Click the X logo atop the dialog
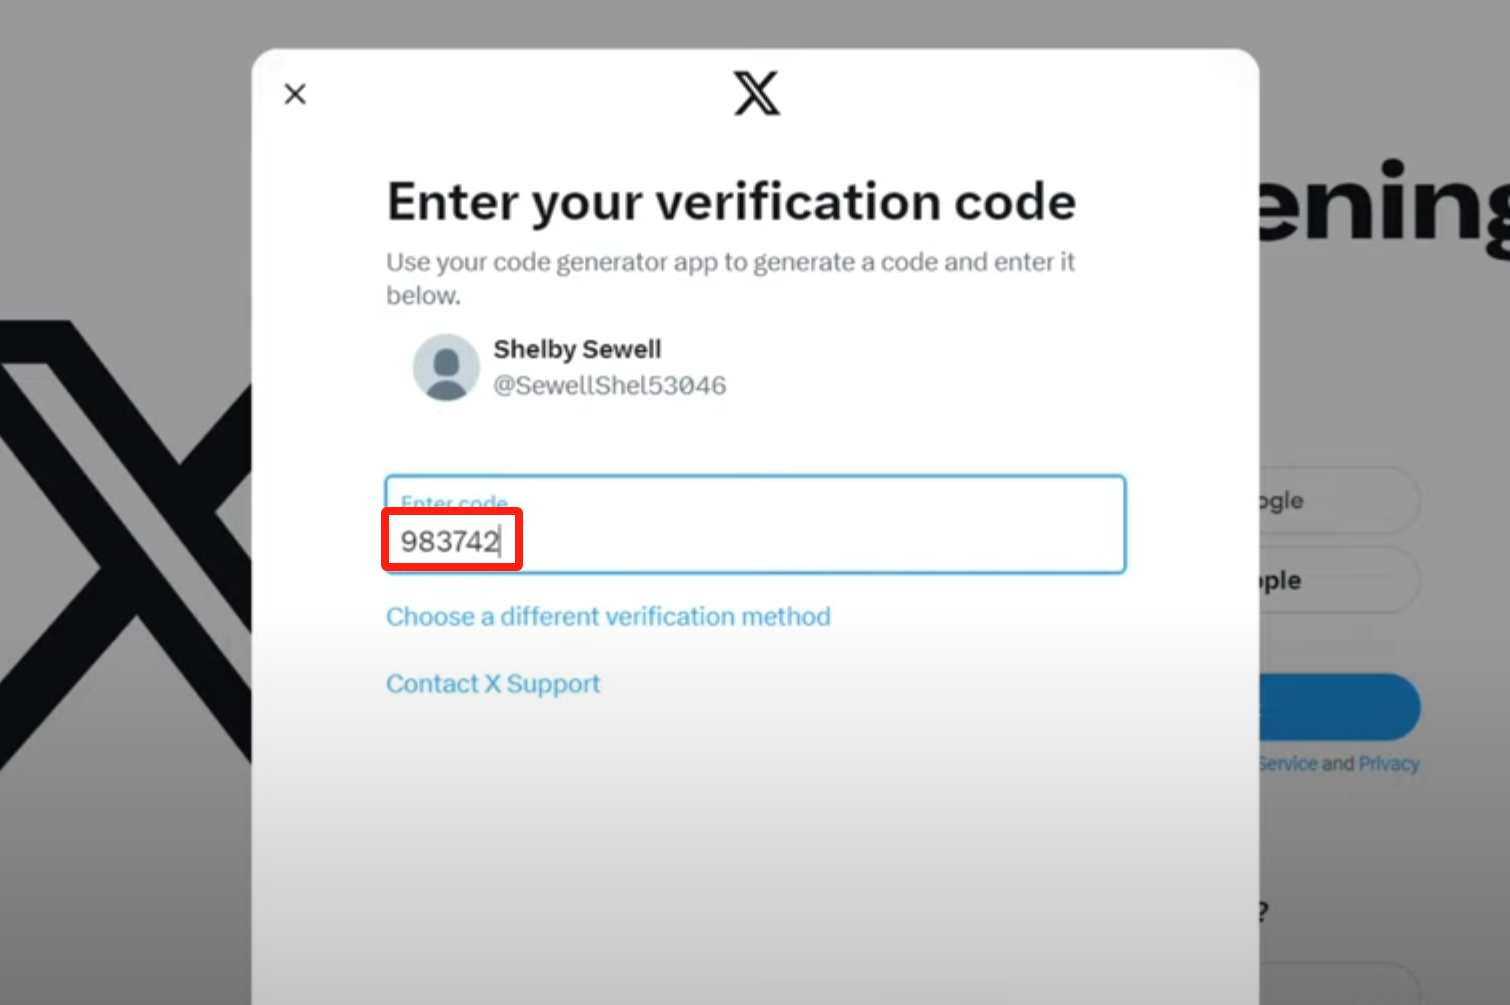This screenshot has width=1510, height=1005. pos(756,93)
